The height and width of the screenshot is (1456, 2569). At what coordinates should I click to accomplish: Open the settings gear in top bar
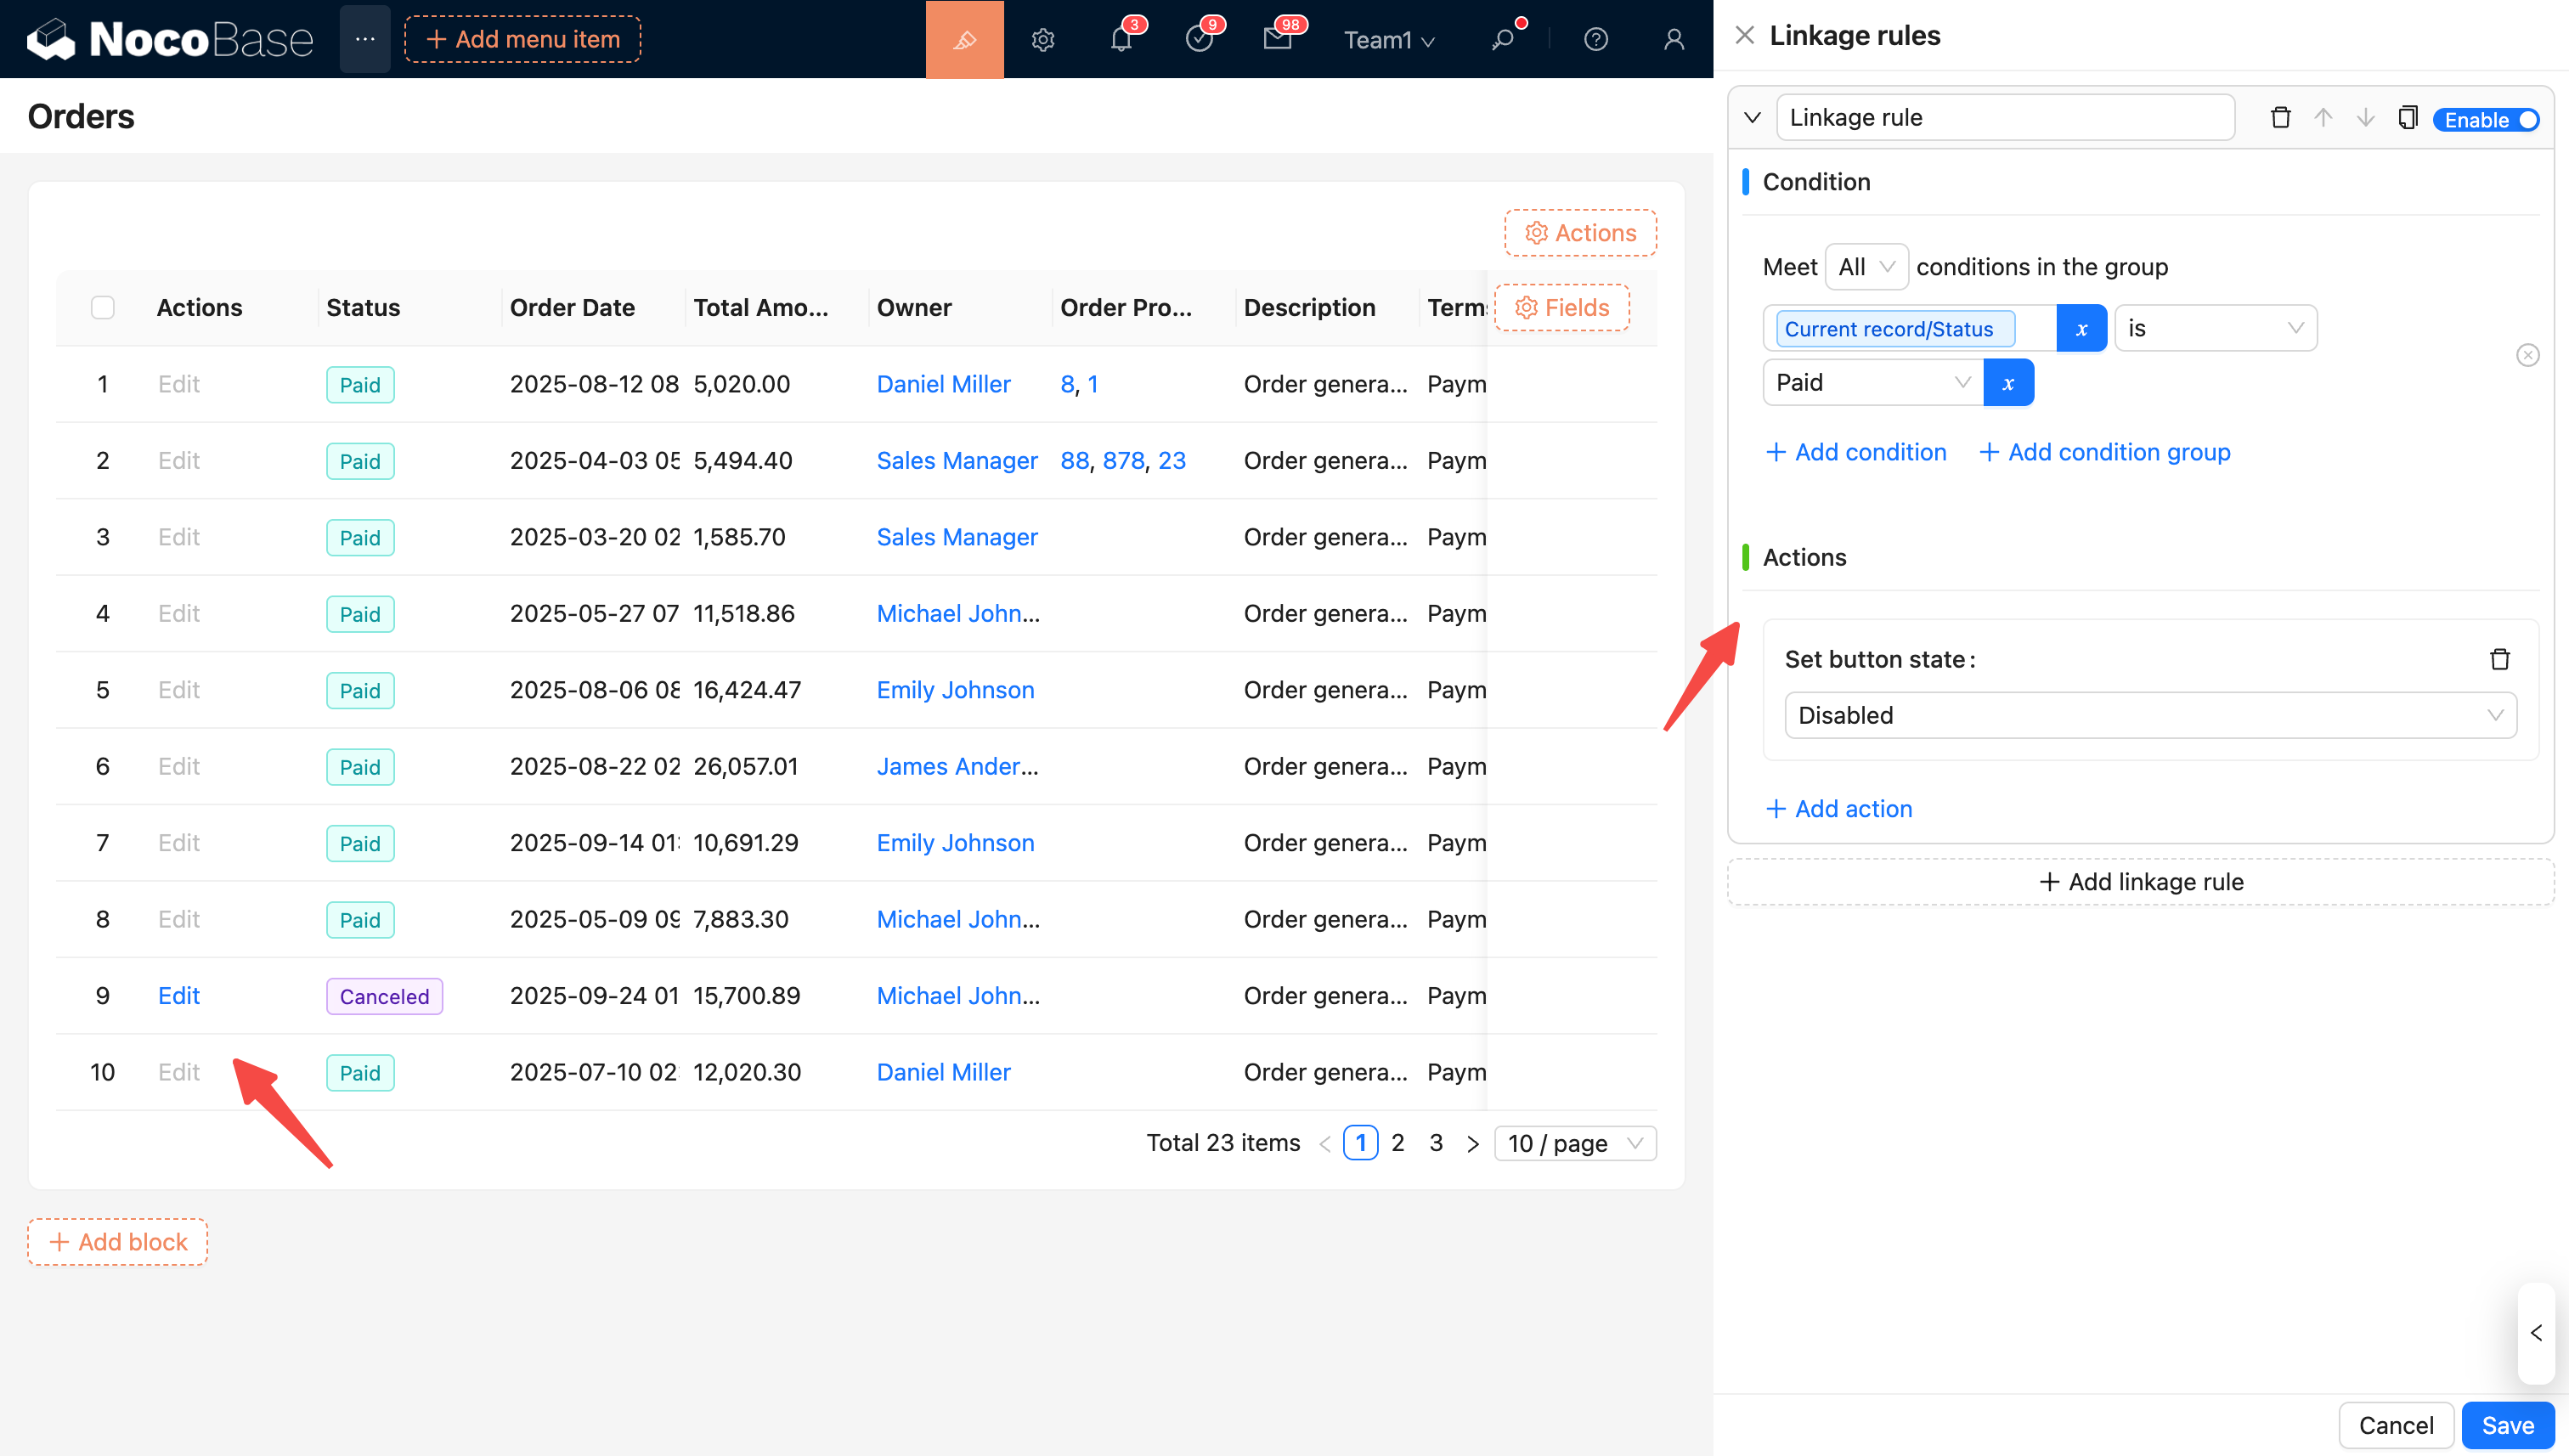click(x=1043, y=39)
